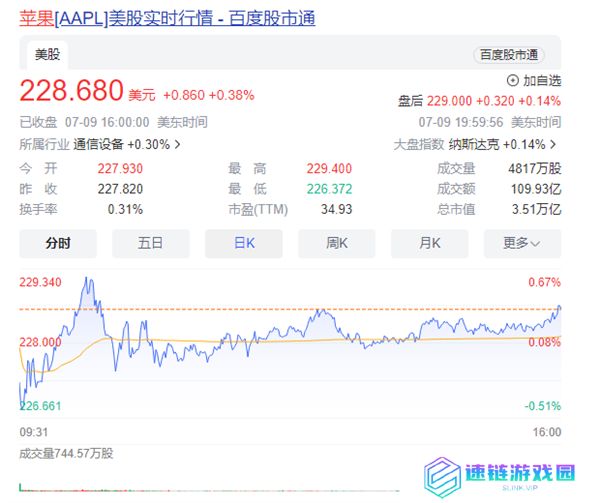This screenshot has width=600, height=503.
Task: Click the +0.860 price change value
Action: 184,95
